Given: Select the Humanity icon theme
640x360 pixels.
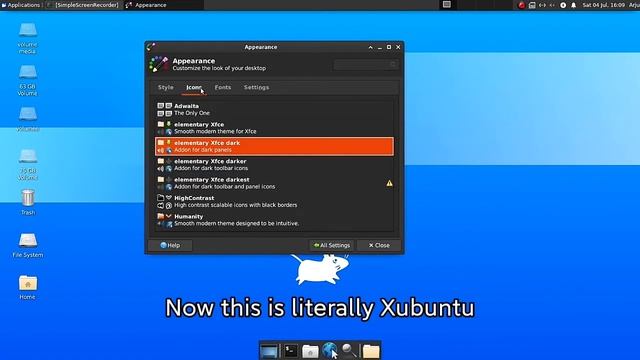Looking at the screenshot, I should pos(274,220).
